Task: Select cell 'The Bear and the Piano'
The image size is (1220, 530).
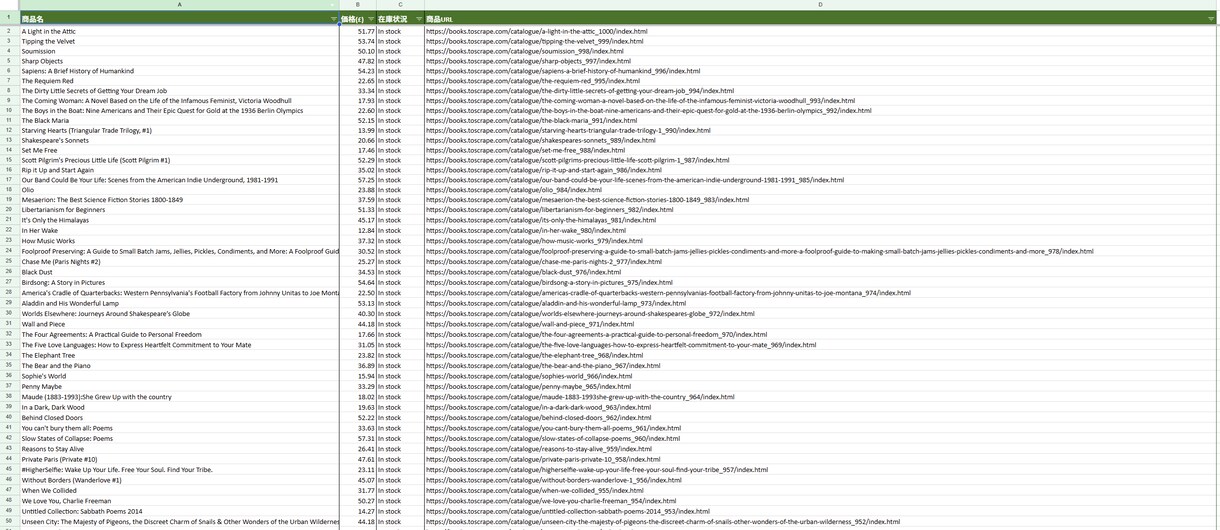Action: coord(179,365)
